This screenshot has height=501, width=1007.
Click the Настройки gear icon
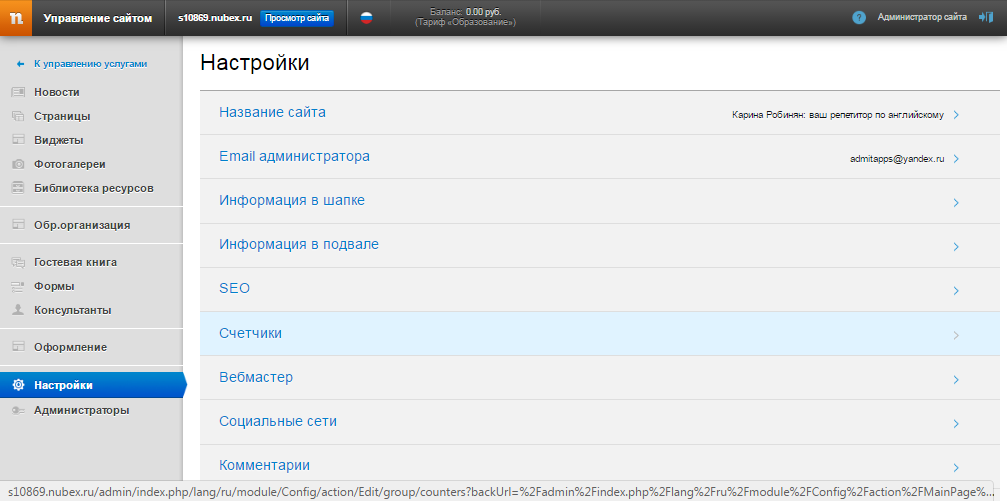[x=18, y=385]
